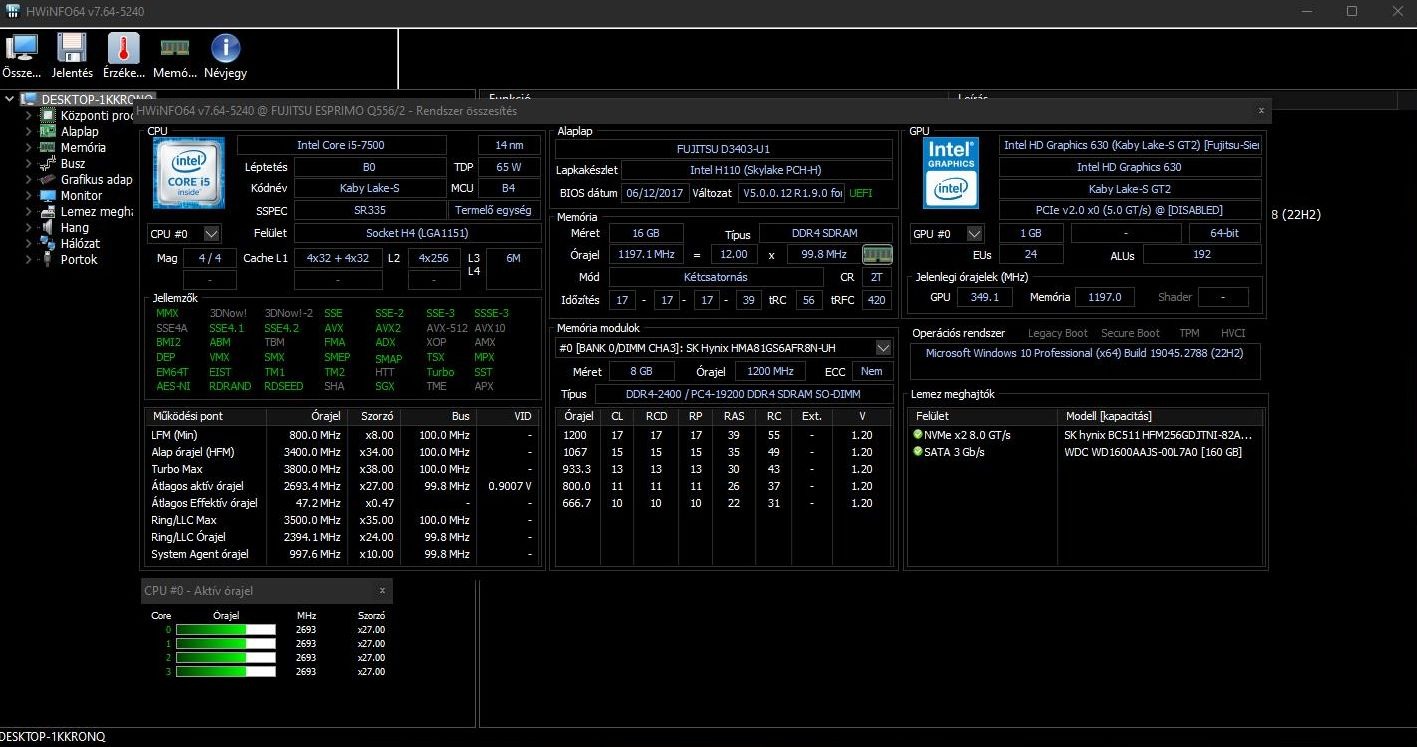
Task: Click Ring/LLC Max row
Action: click(x=342, y=520)
